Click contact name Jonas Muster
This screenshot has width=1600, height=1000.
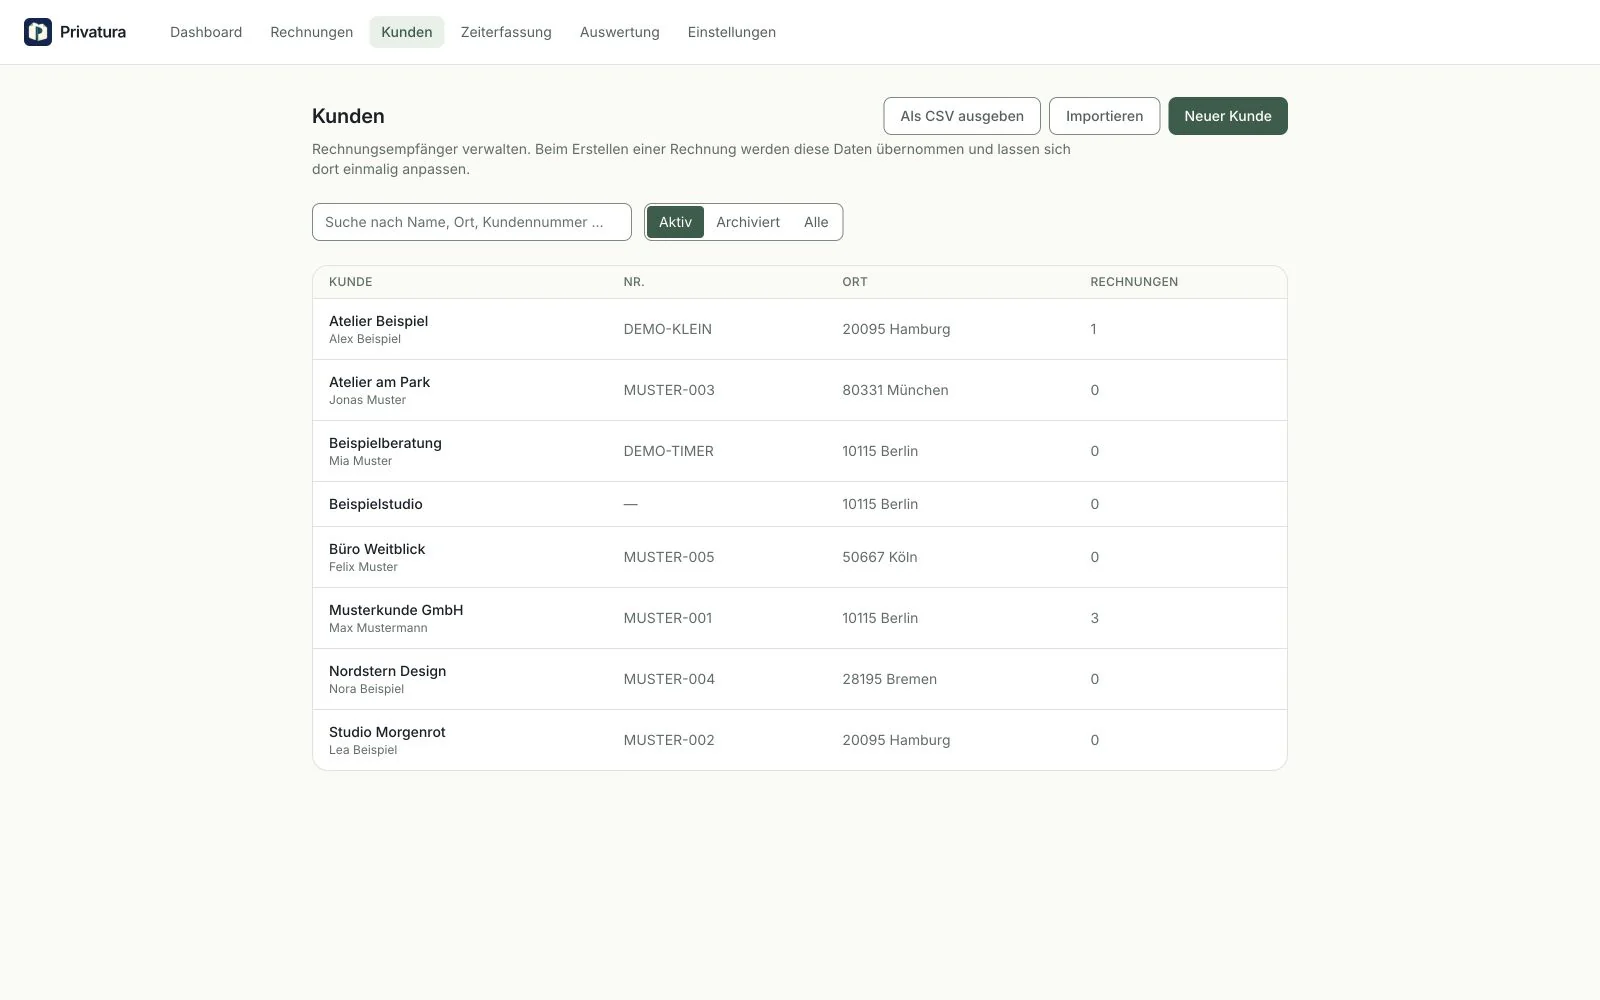(x=367, y=400)
